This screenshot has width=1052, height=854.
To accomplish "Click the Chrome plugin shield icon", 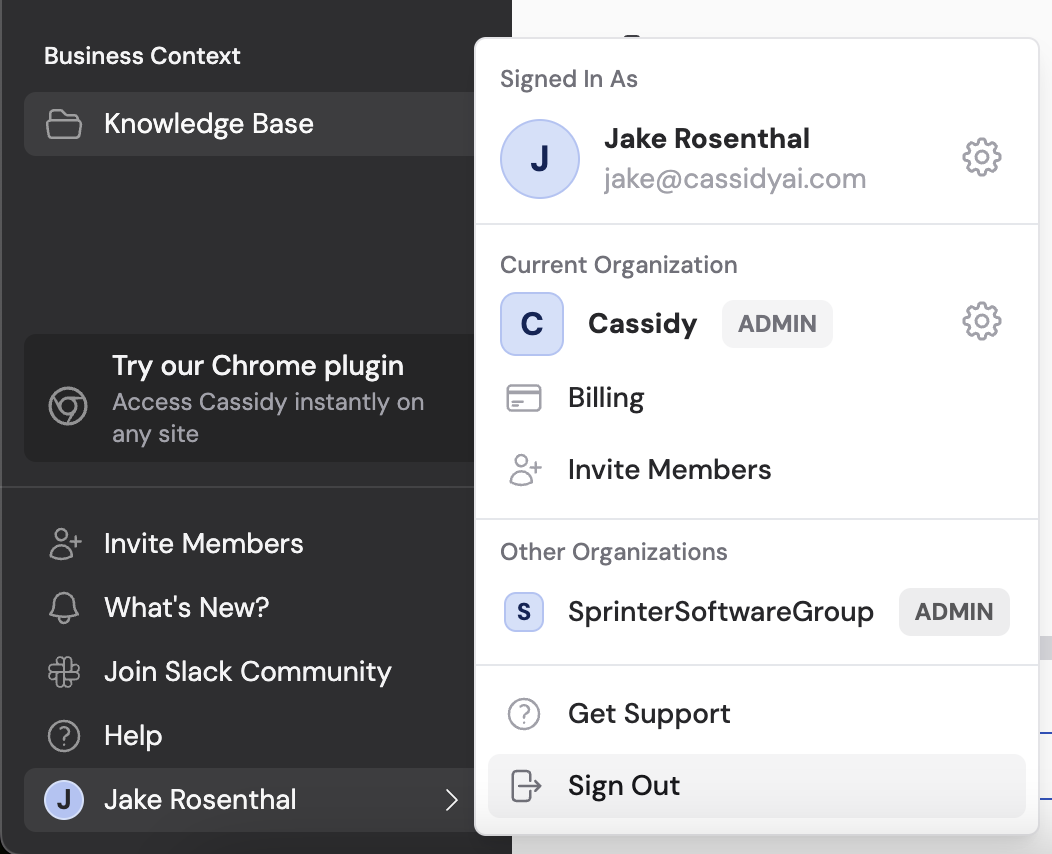I will click(x=67, y=407).
